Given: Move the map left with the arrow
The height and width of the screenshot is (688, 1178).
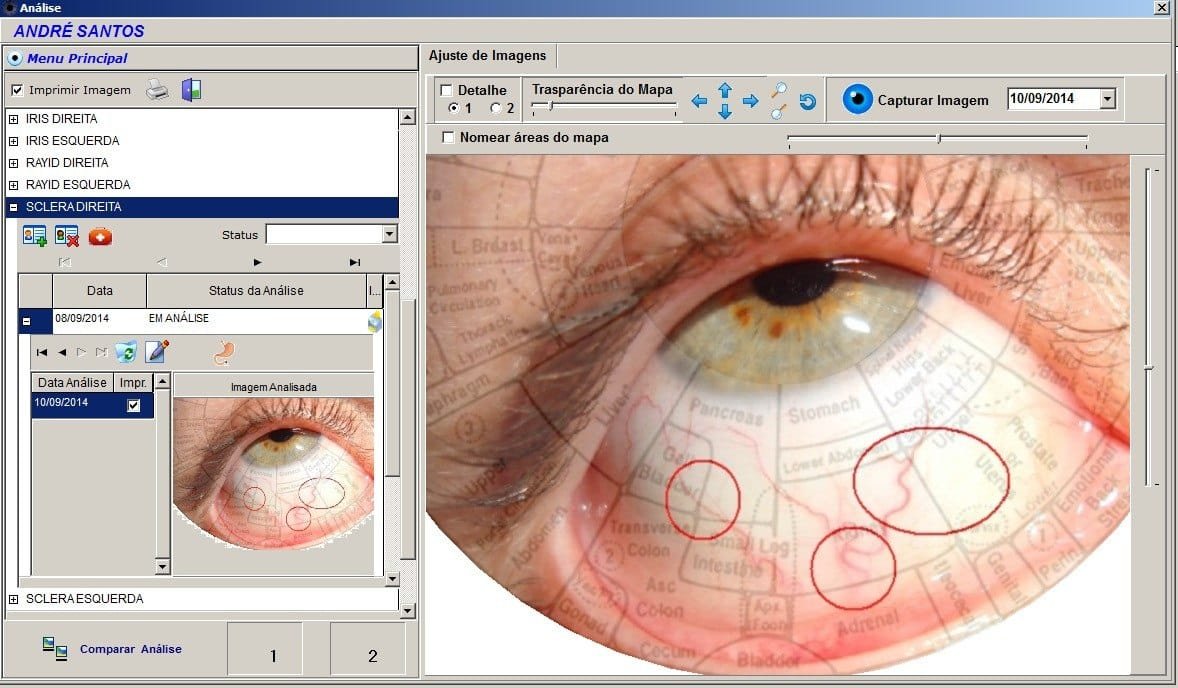Looking at the screenshot, I should coord(699,101).
